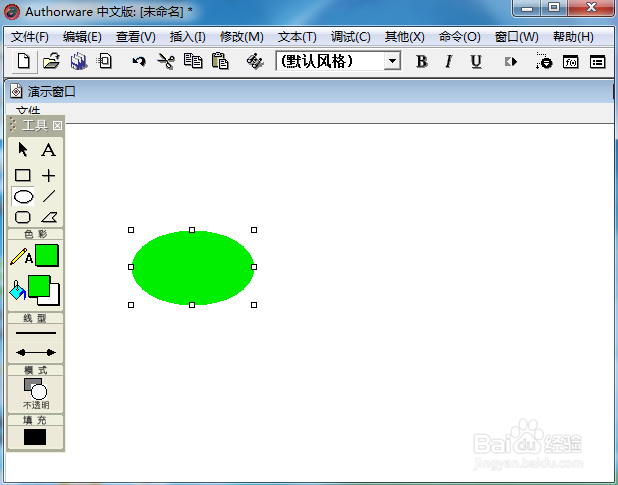
Task: Select the Oval tool
Action: click(x=23, y=197)
